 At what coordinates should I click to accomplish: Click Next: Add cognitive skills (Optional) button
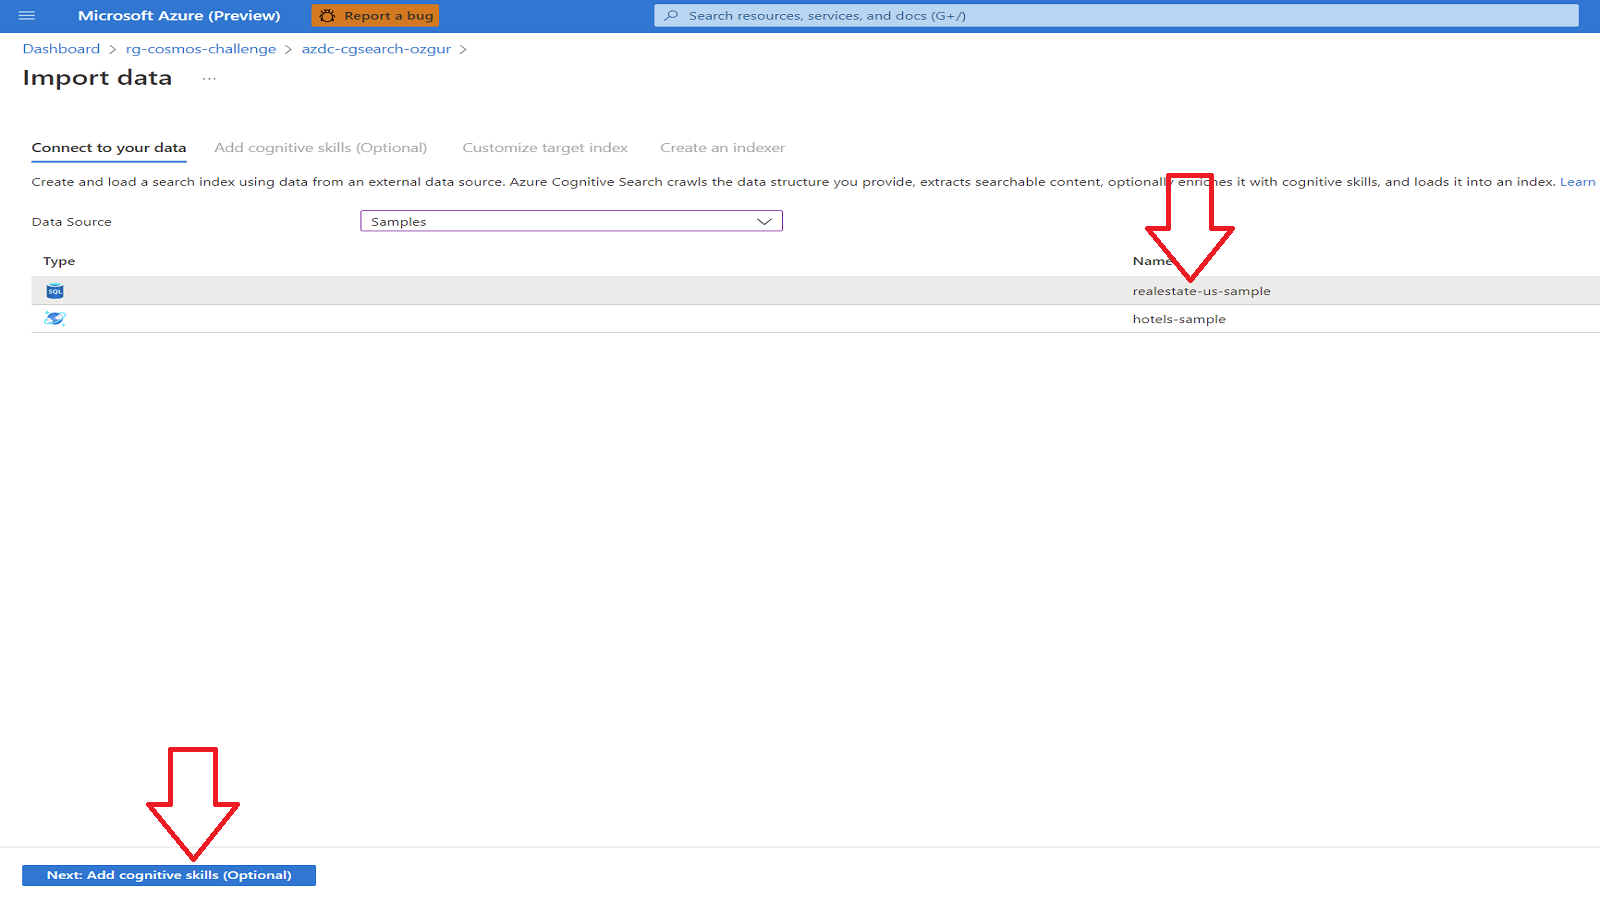[170, 875]
